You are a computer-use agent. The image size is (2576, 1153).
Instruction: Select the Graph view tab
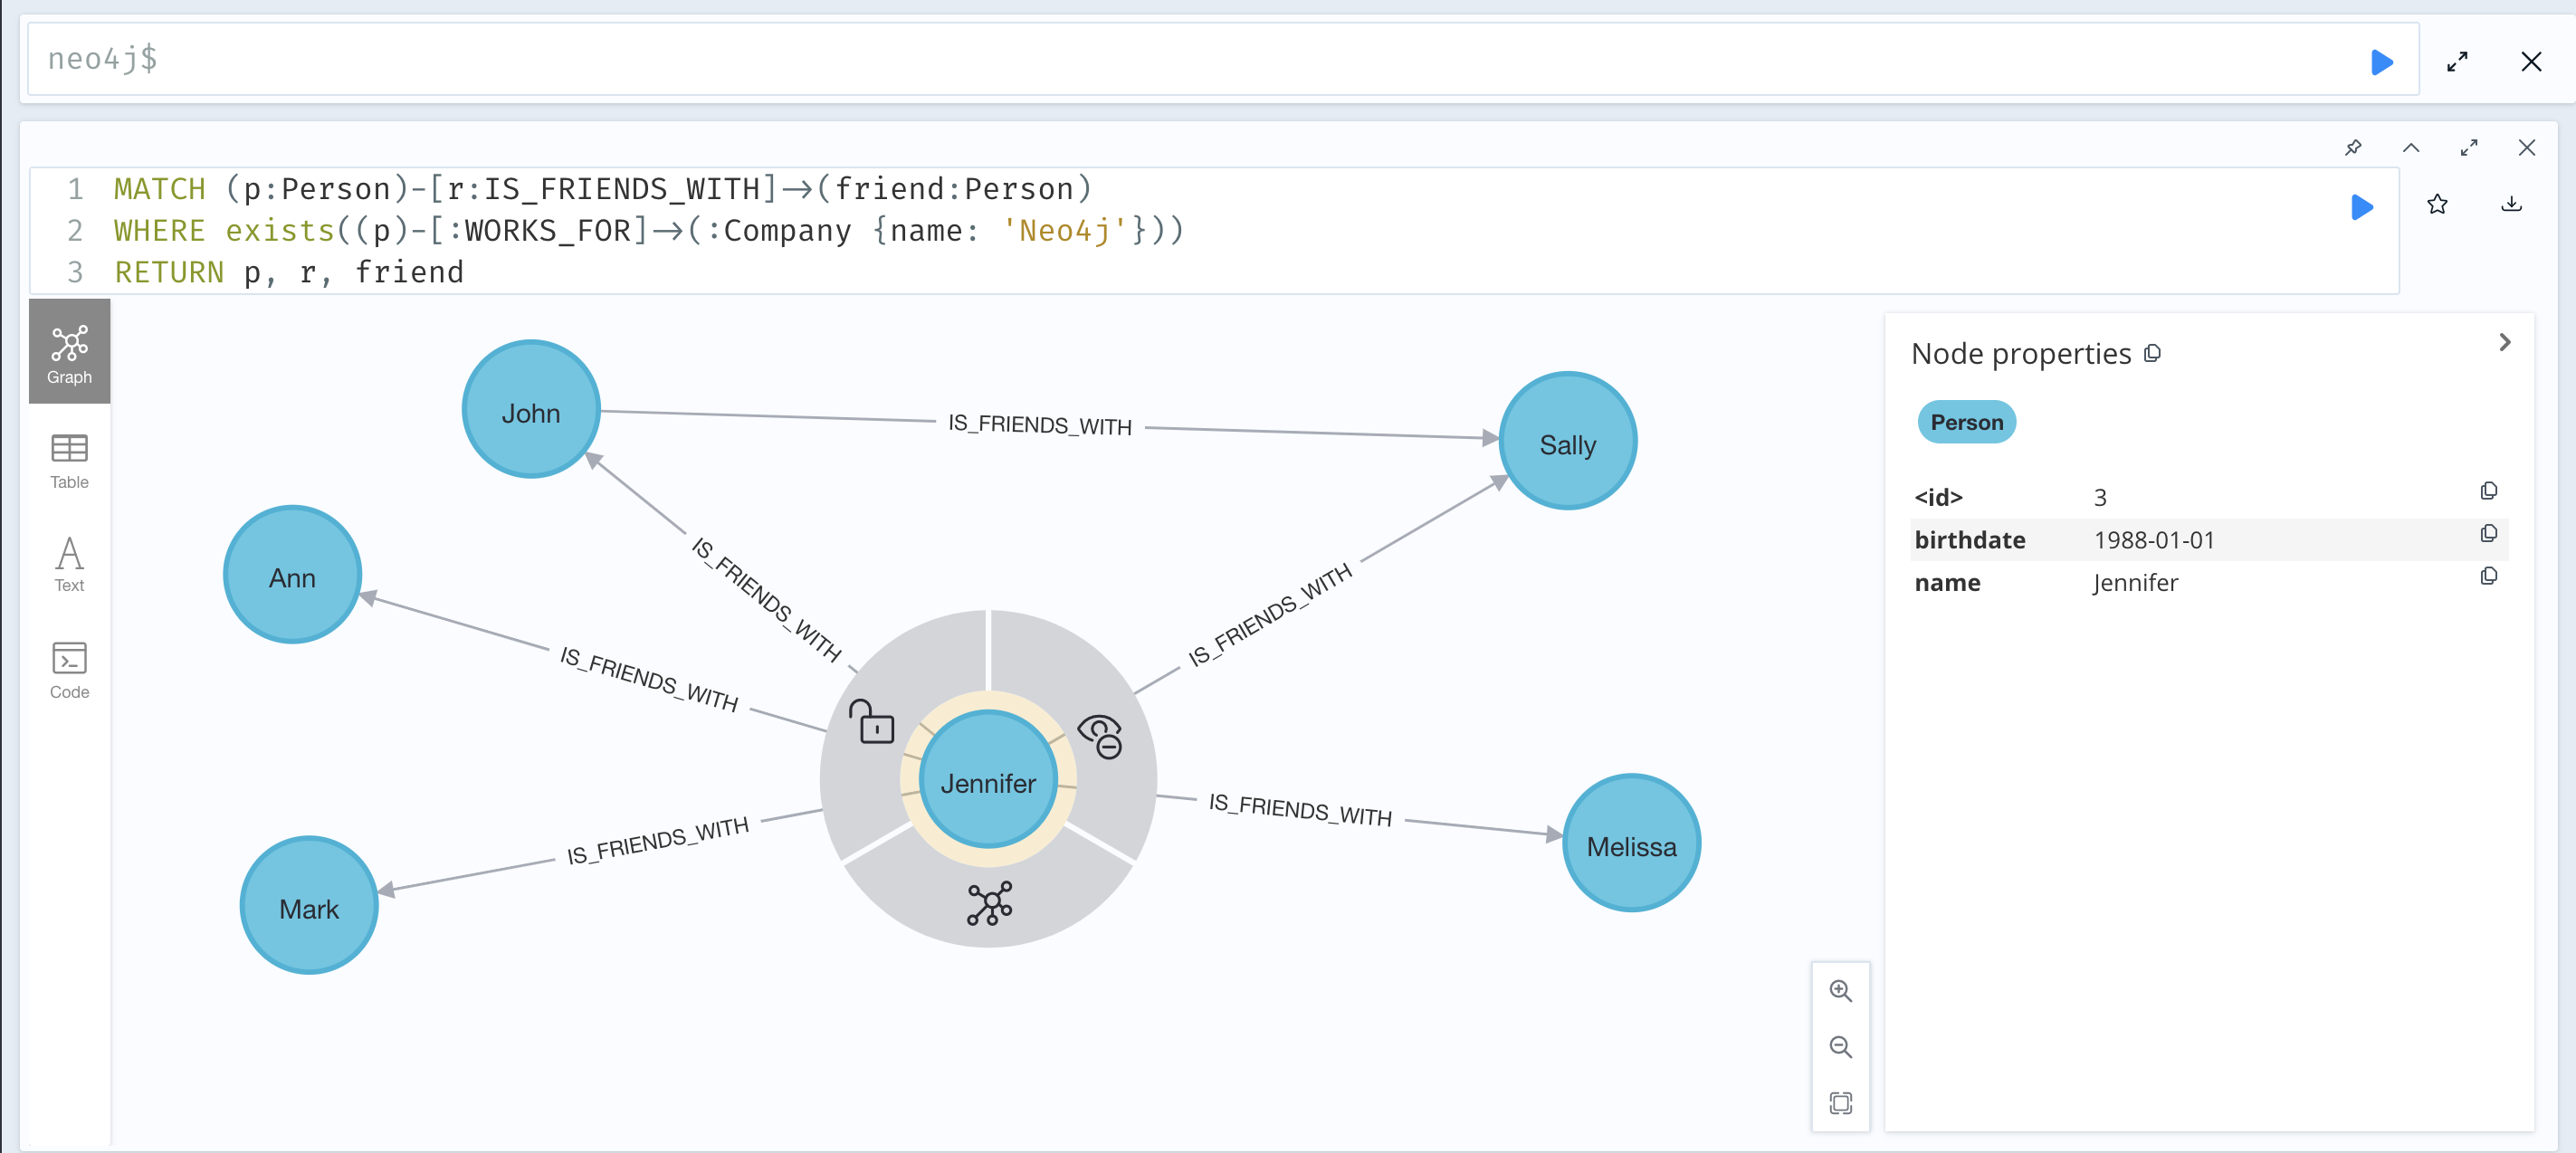(68, 351)
